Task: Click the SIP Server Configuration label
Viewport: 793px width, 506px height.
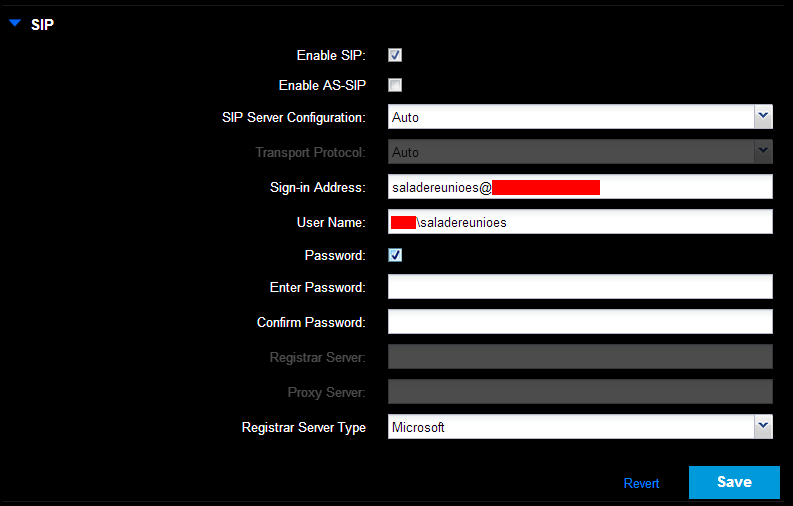Action: tap(294, 118)
